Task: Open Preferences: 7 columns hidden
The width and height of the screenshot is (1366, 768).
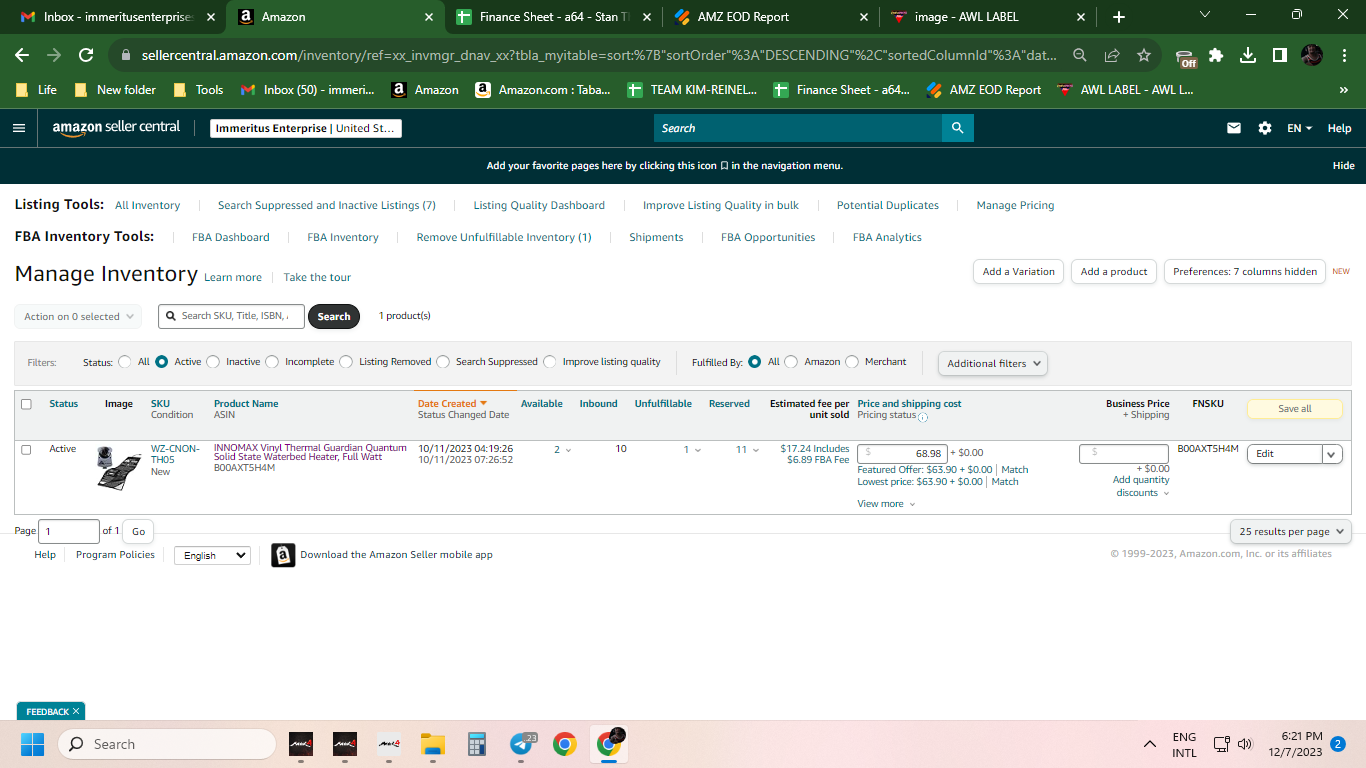Action: tap(1245, 271)
